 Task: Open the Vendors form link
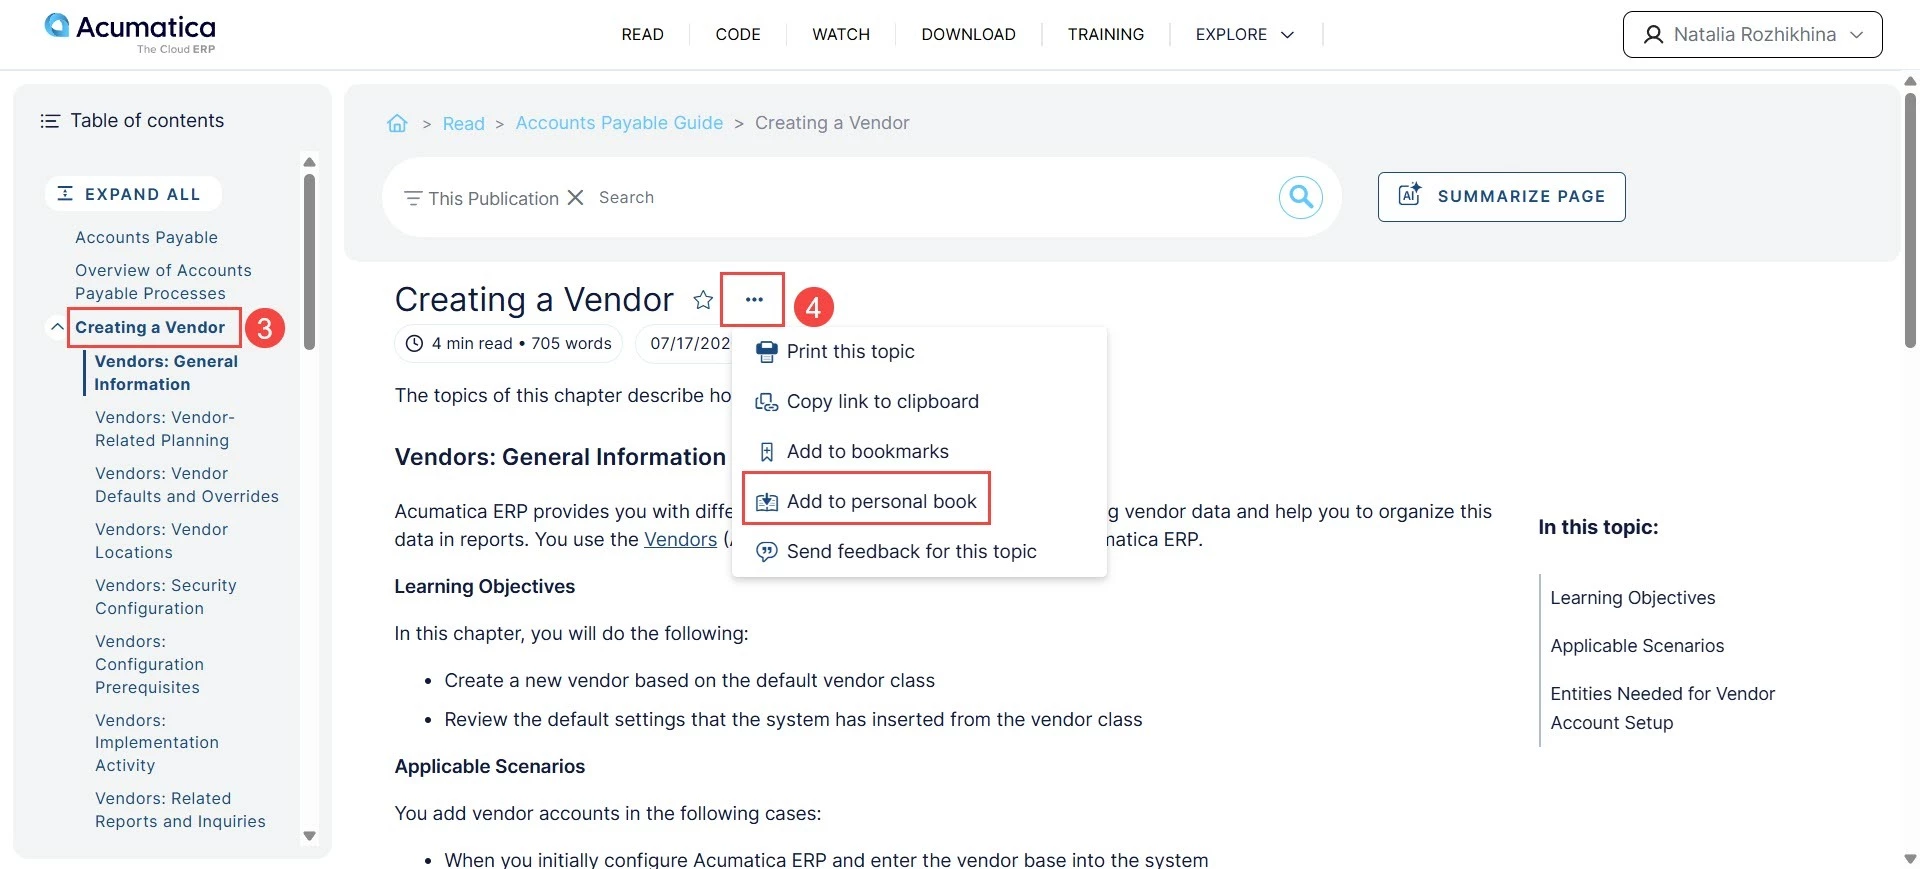[680, 540]
